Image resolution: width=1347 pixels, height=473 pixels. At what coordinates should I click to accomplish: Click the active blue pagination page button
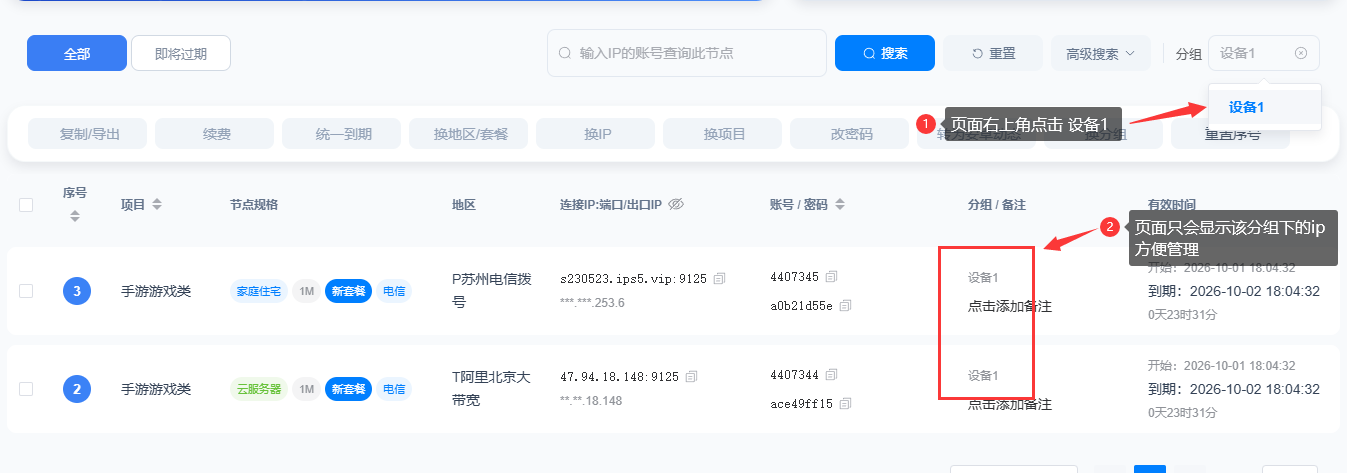[x=1150, y=469]
